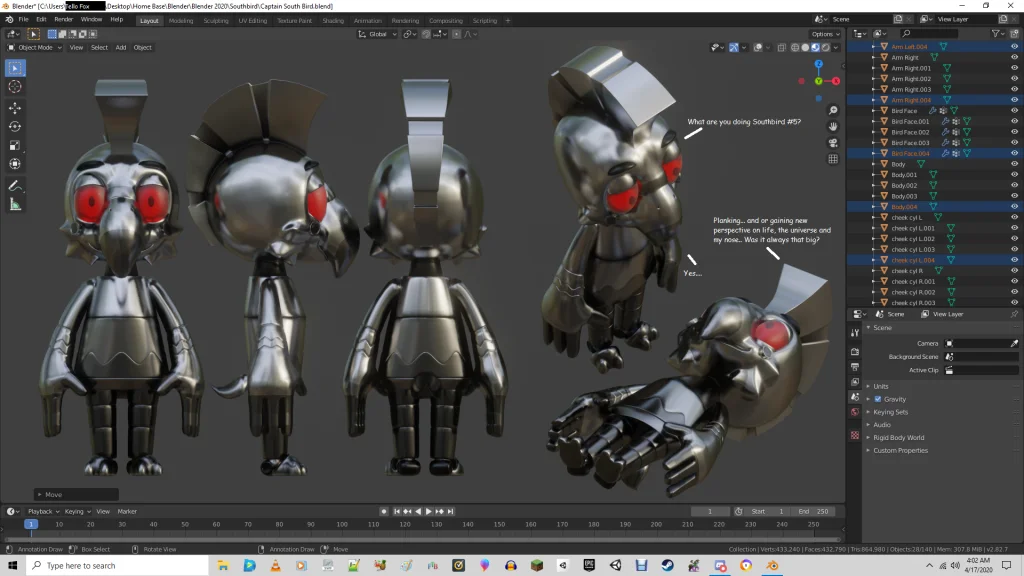This screenshot has width=1024, height=576.
Task: Hide Body.004 using its eye icon
Action: click(1014, 206)
